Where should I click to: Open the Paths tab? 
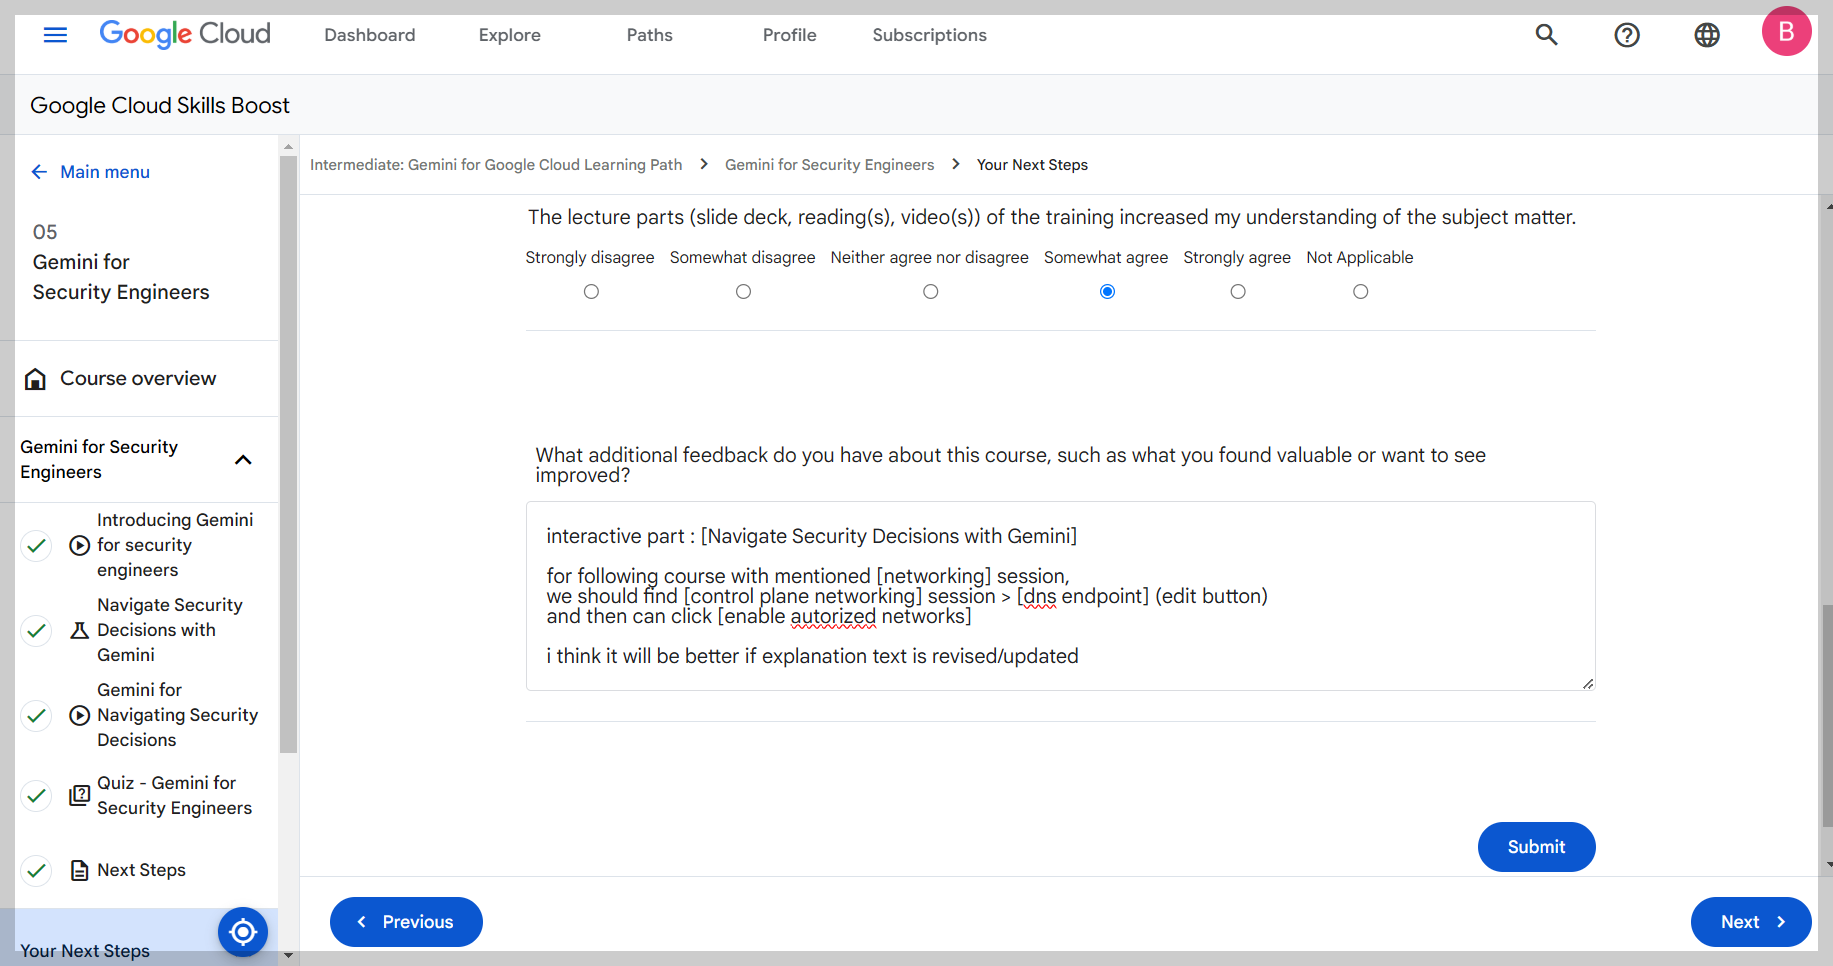[650, 35]
